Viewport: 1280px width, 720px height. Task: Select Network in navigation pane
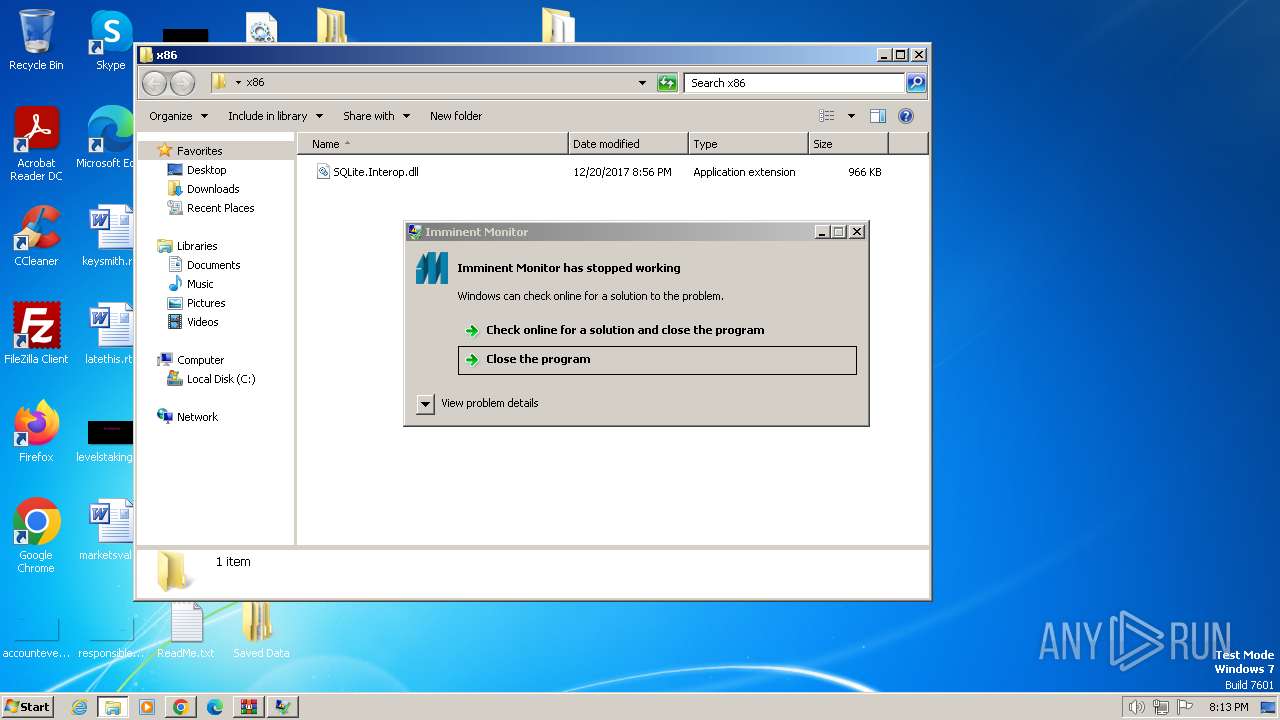click(x=197, y=417)
